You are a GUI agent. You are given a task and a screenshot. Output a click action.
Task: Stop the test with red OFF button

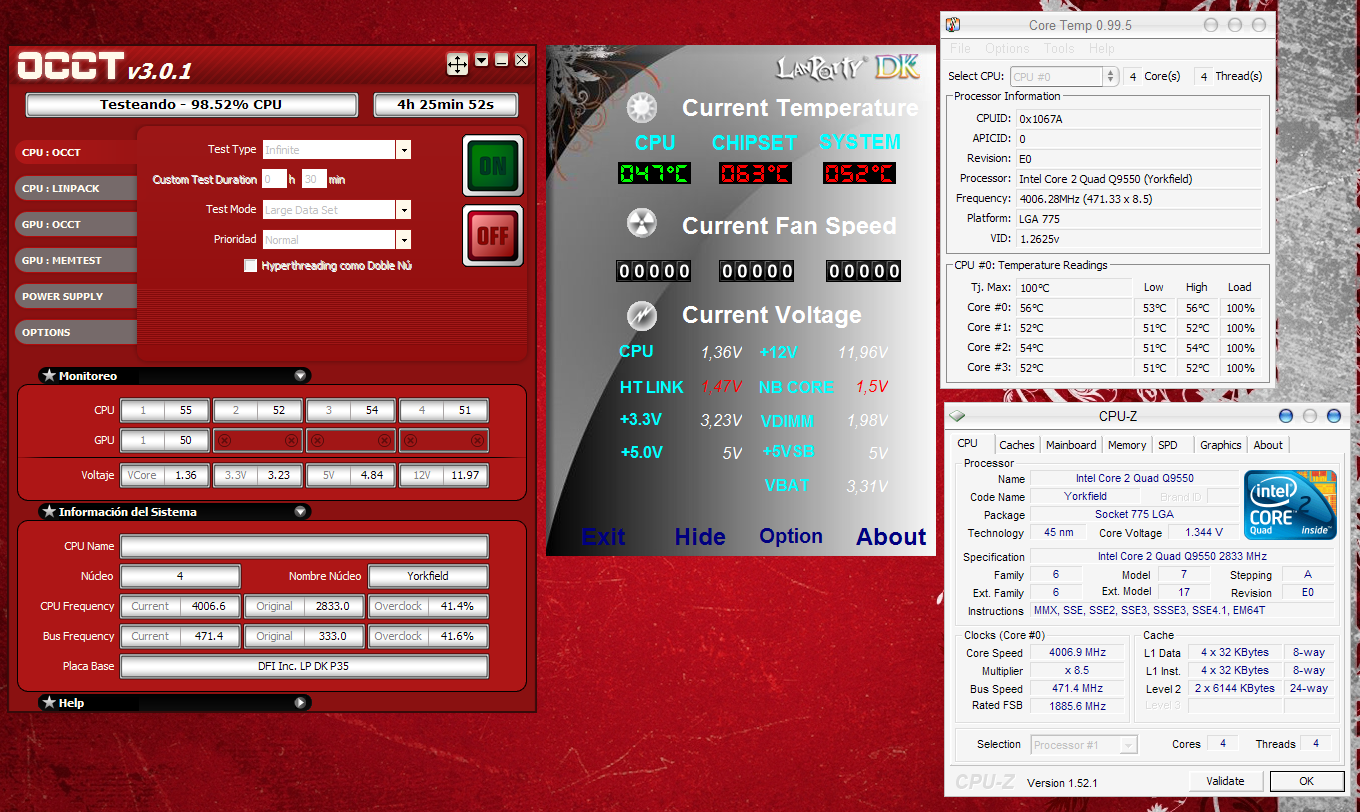pos(492,236)
